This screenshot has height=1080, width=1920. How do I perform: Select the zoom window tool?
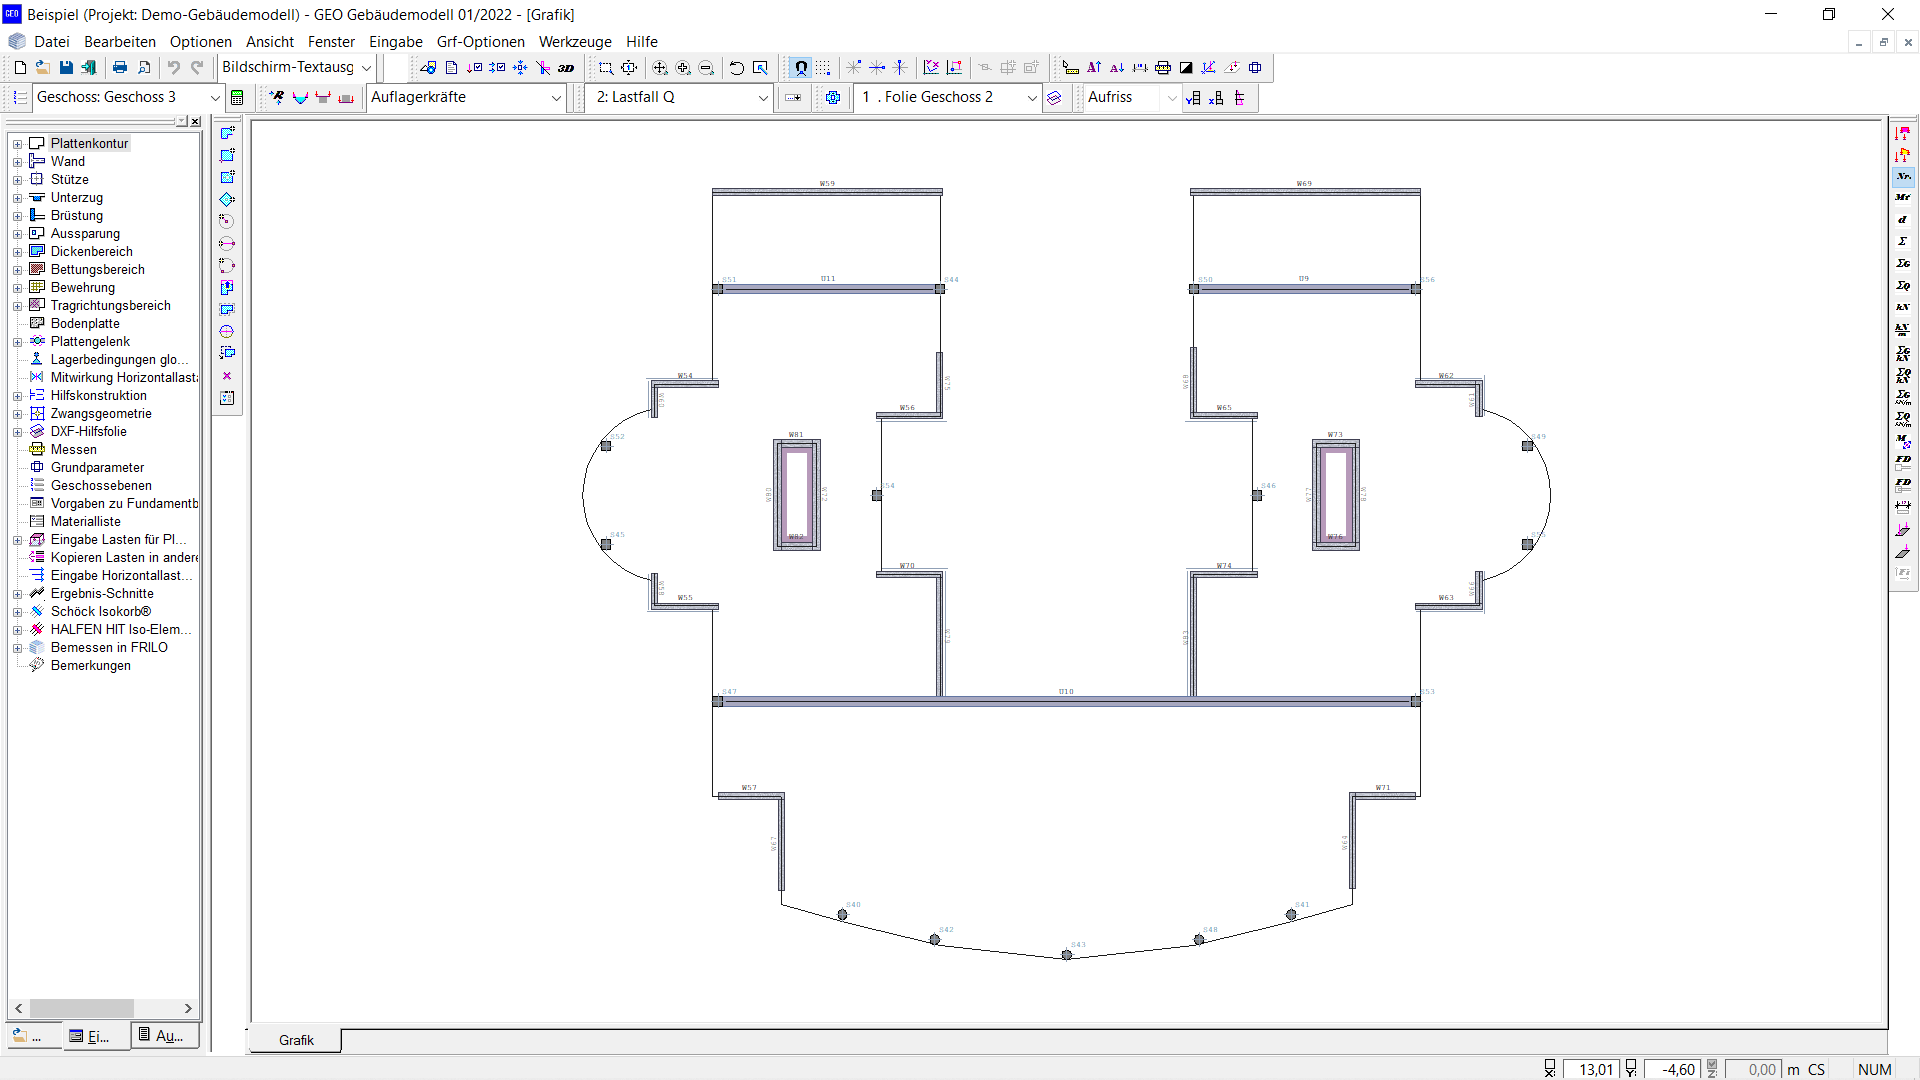(x=606, y=67)
